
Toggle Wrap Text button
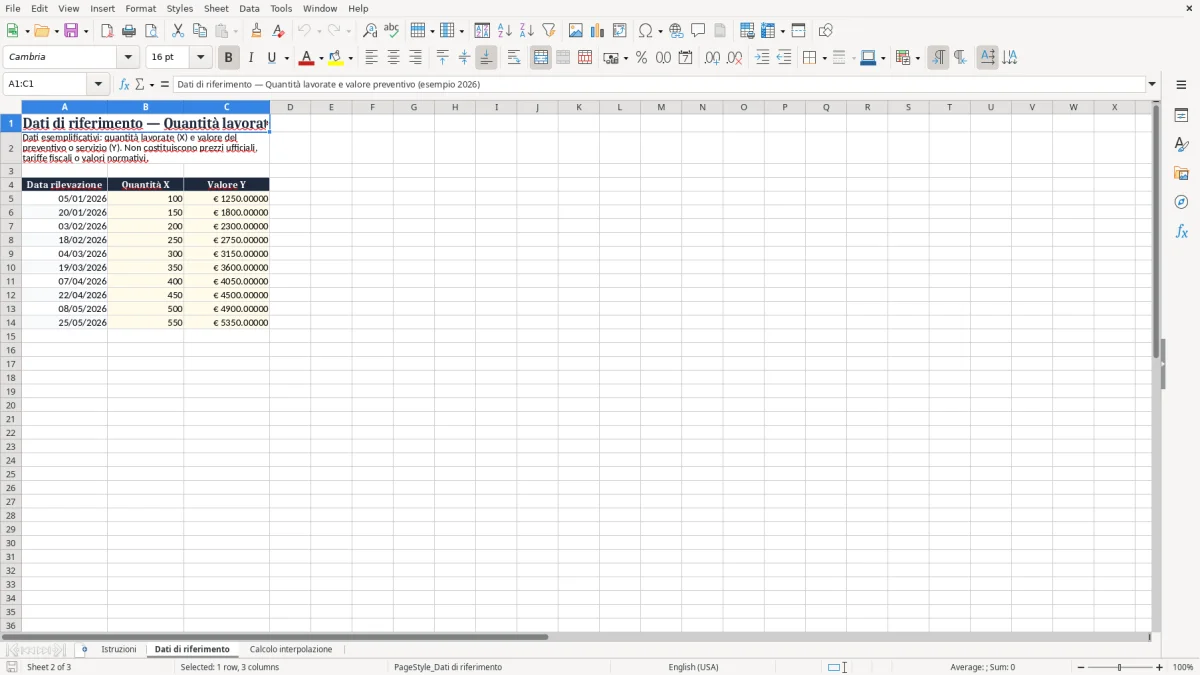[x=514, y=58]
